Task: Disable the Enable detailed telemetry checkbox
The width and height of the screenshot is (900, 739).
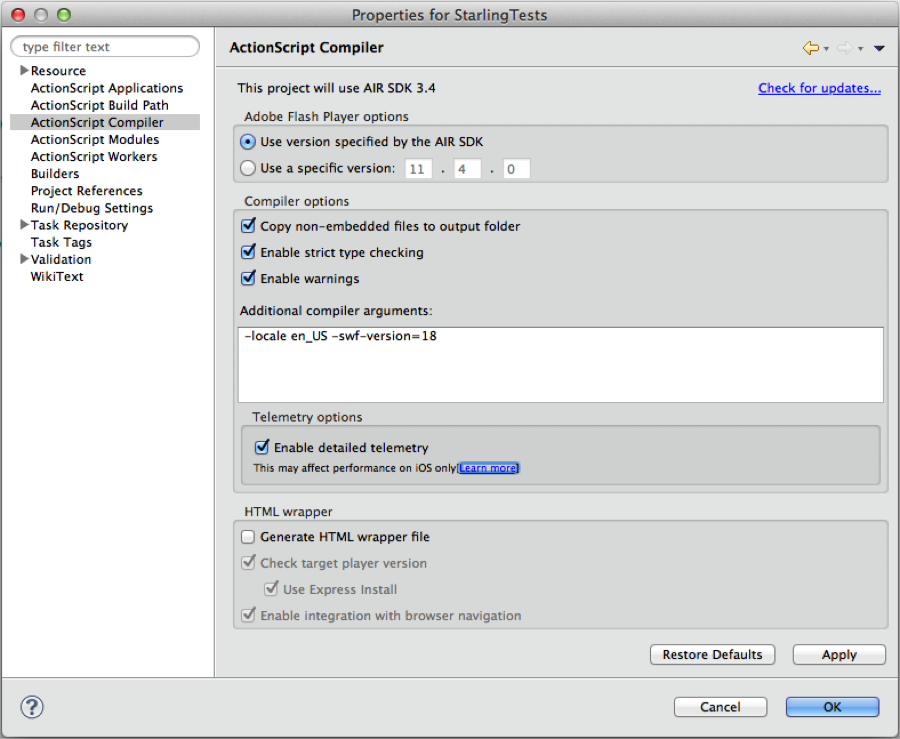Action: (262, 448)
